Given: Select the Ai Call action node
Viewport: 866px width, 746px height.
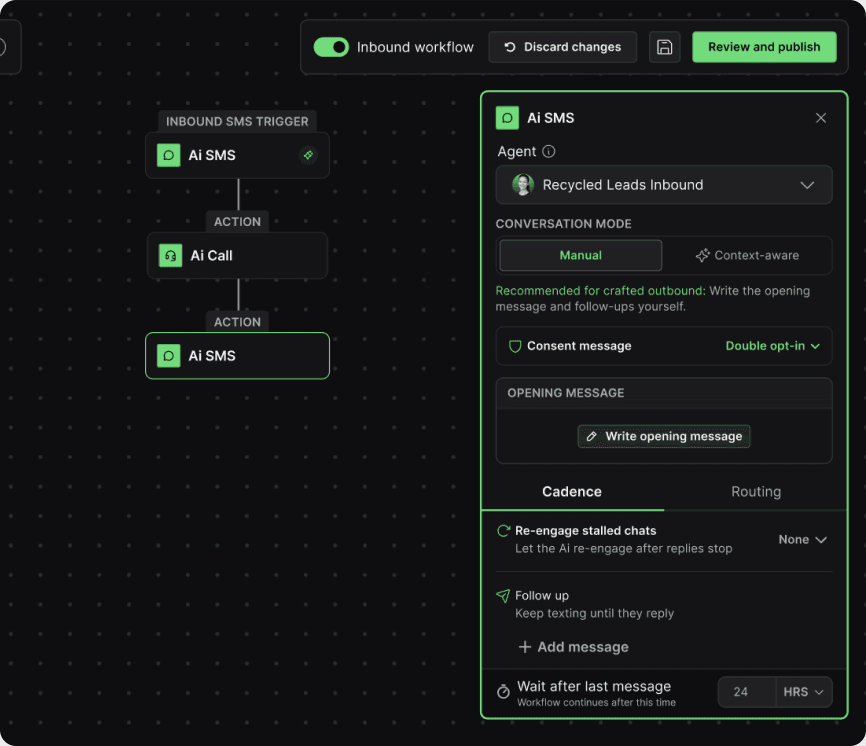Looking at the screenshot, I should coord(237,256).
